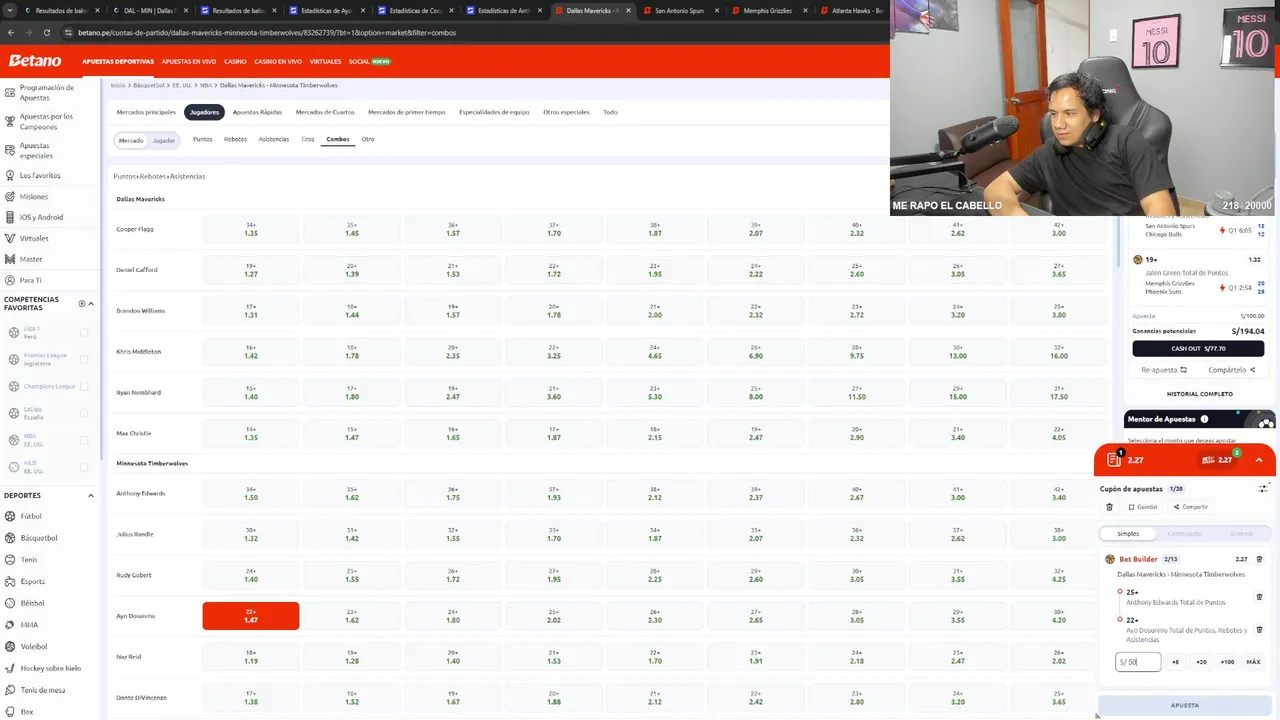Open the Voleibol icon in sidebar
This screenshot has width=1280, height=720.
[10, 646]
